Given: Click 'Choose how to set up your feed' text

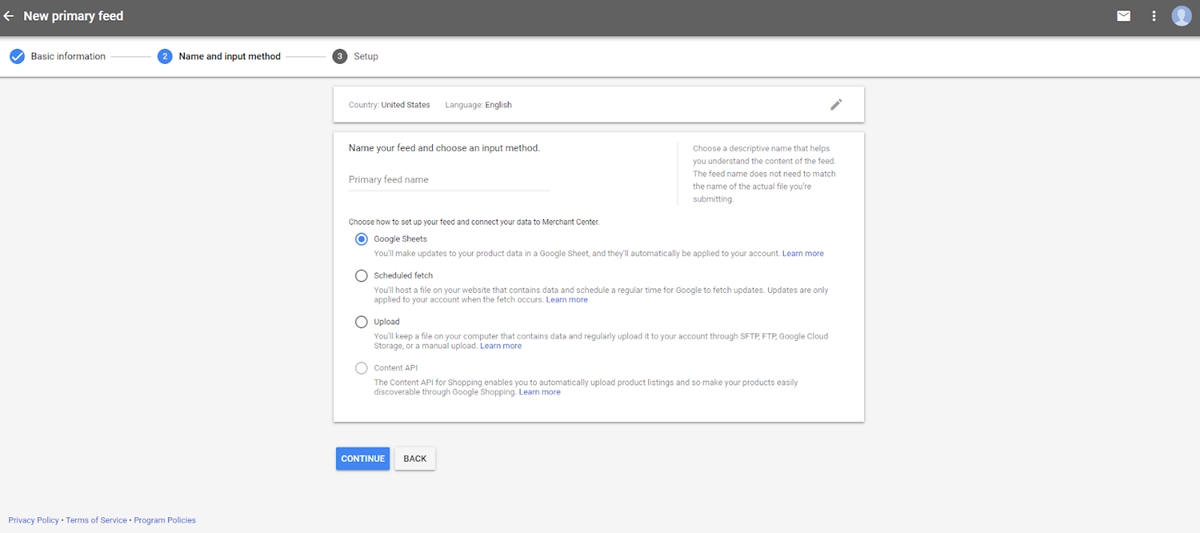Looking at the screenshot, I should click(474, 221).
